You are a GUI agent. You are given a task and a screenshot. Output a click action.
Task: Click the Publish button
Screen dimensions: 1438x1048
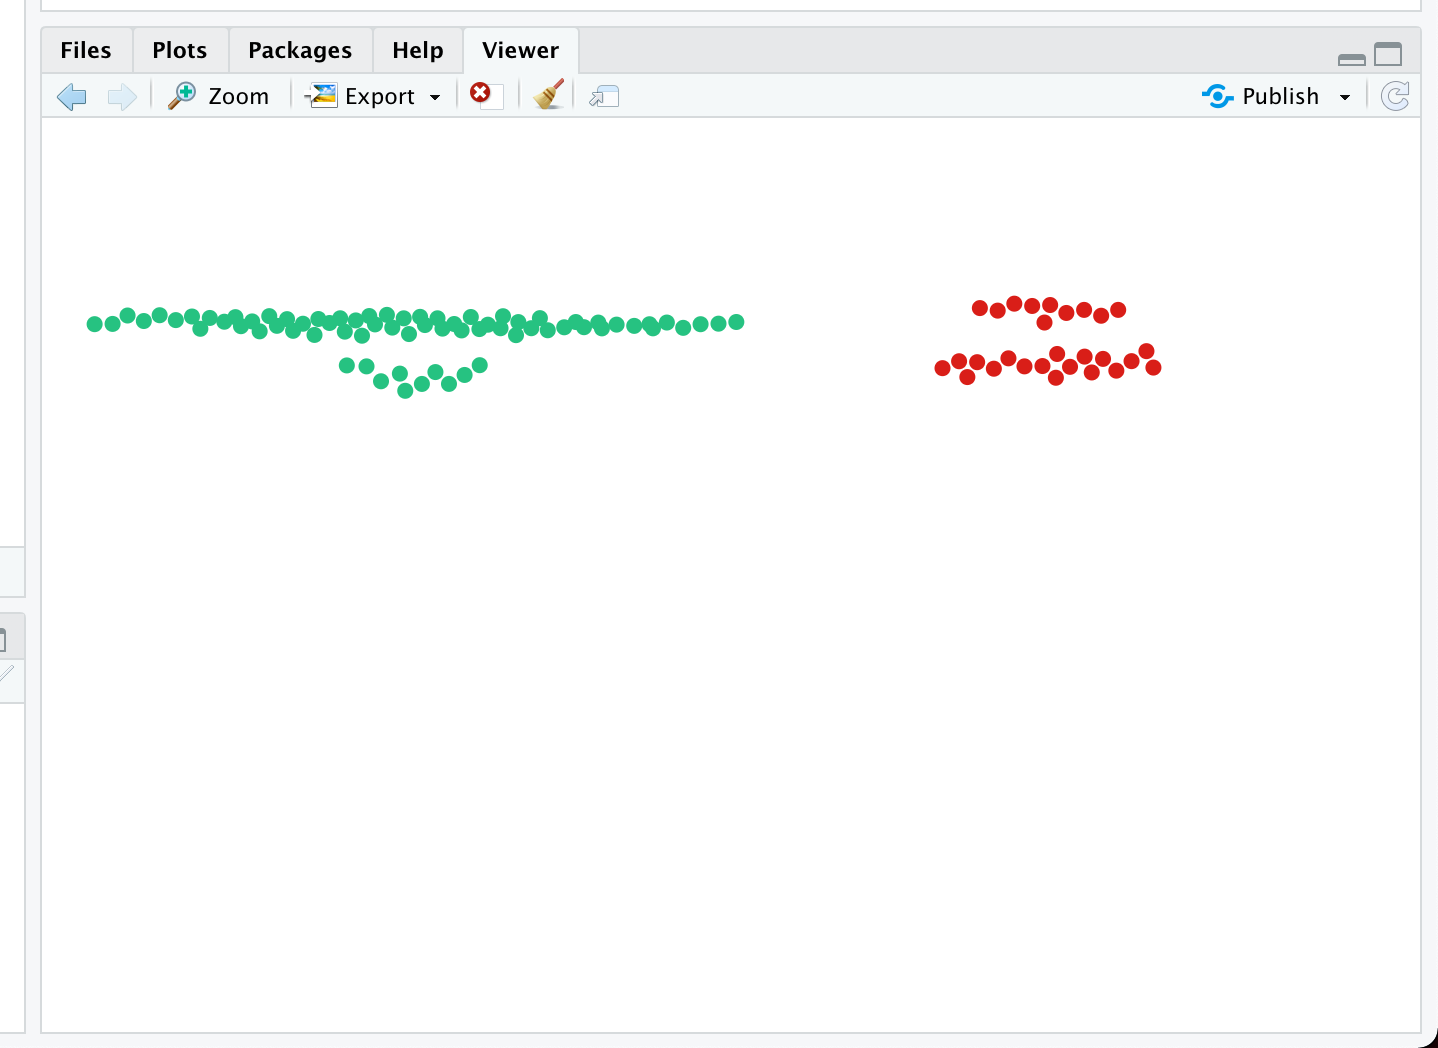click(x=1280, y=95)
